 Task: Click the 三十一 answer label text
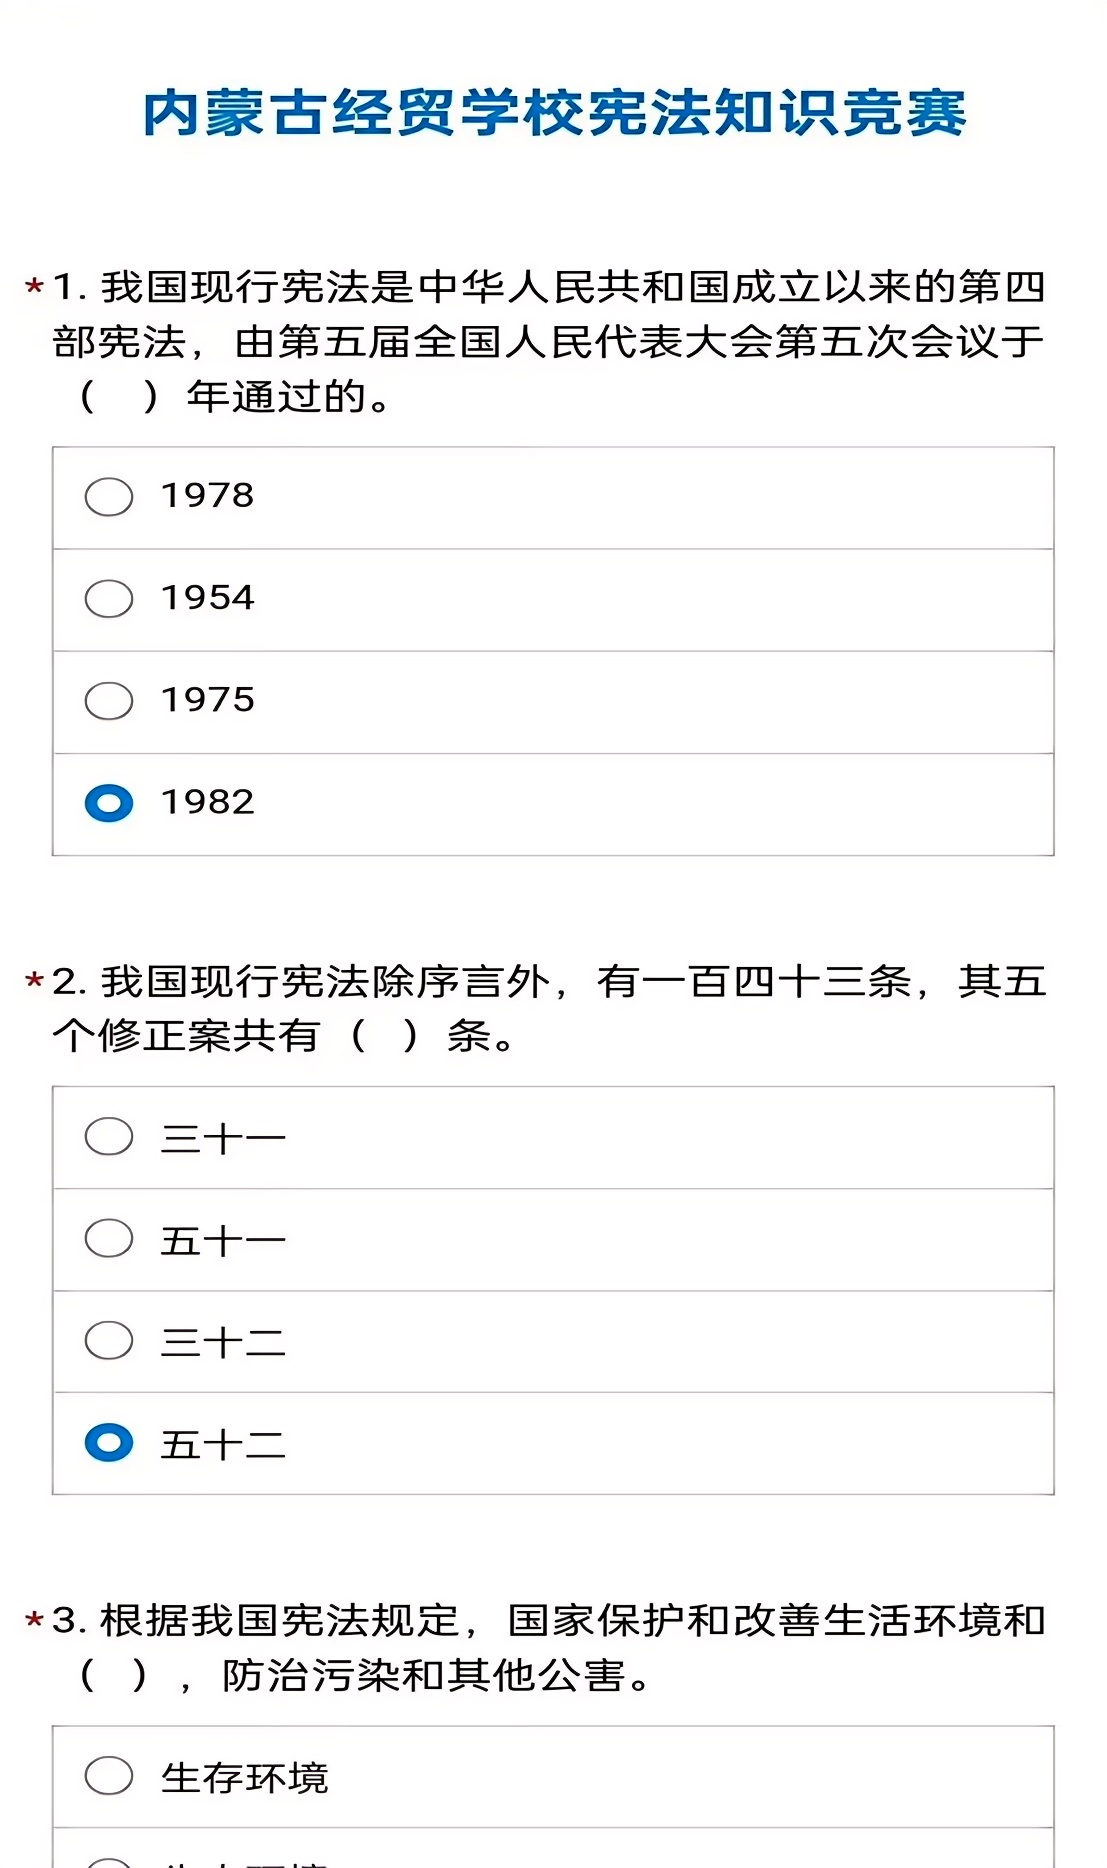click(x=223, y=1139)
